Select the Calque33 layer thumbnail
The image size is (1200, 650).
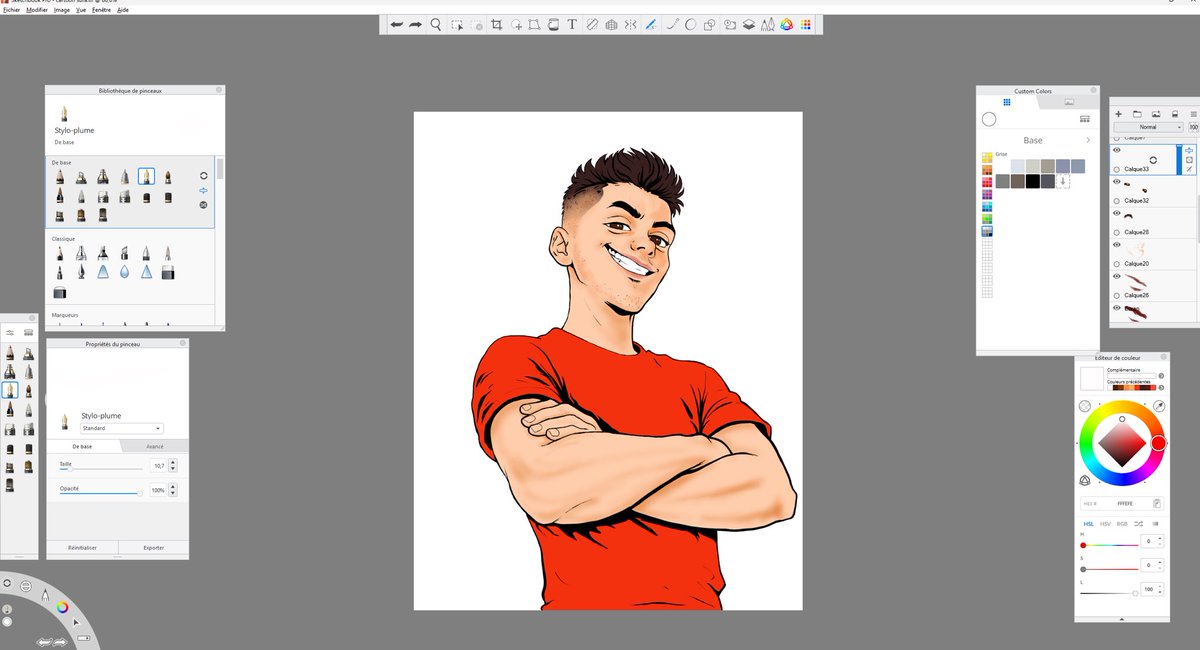pyautogui.click(x=1153, y=160)
